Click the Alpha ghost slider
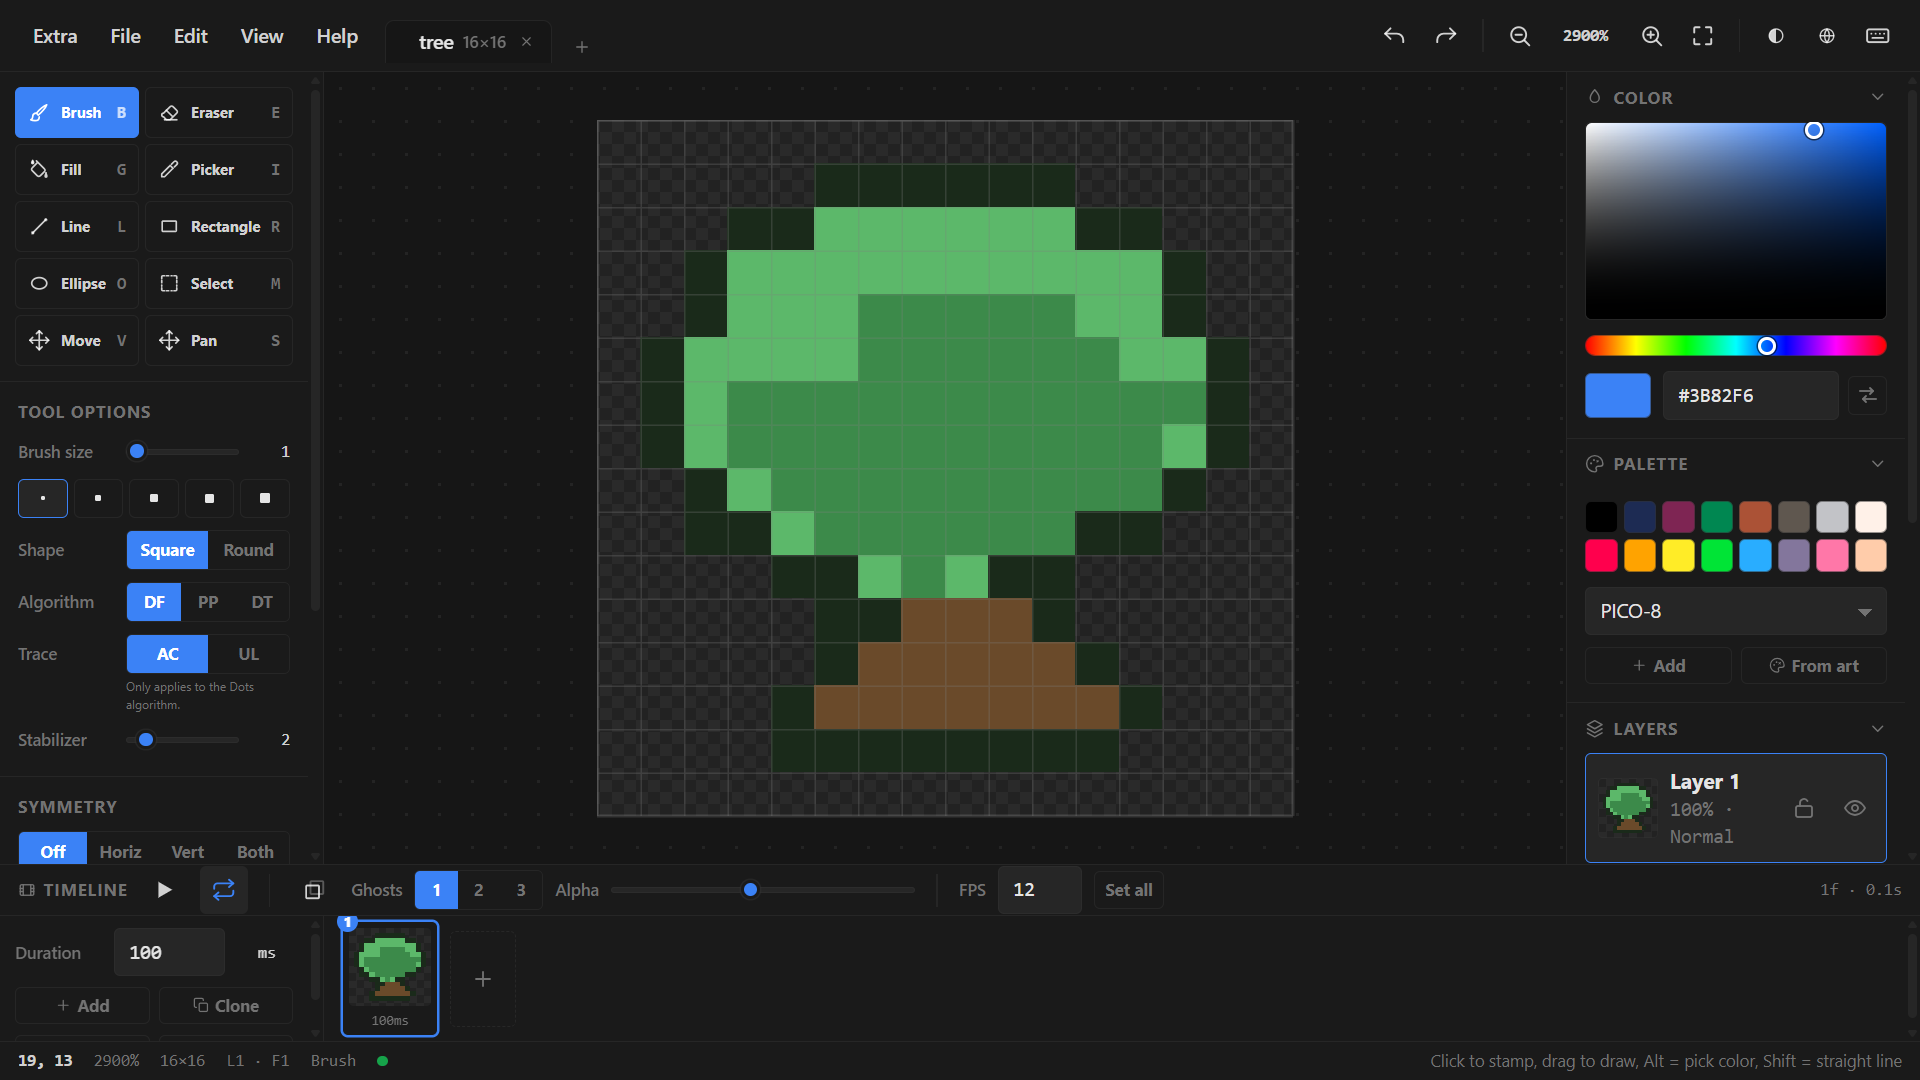Viewport: 1920px width, 1080px height. point(762,890)
